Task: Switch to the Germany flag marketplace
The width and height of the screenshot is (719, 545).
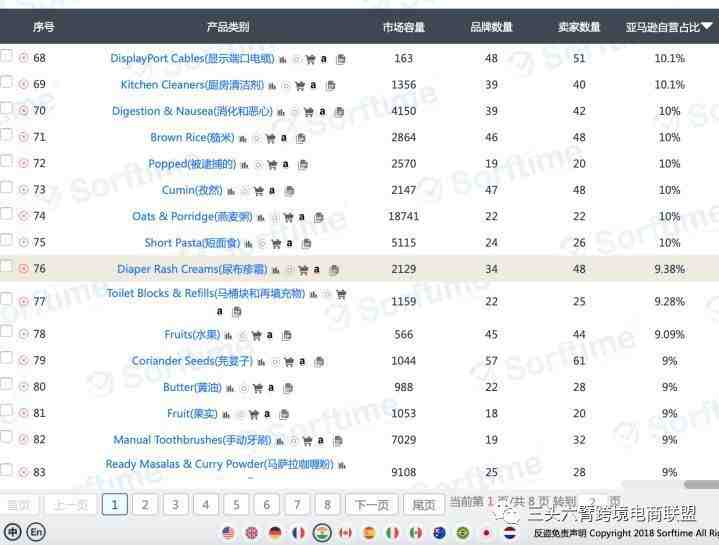Action: click(x=275, y=533)
